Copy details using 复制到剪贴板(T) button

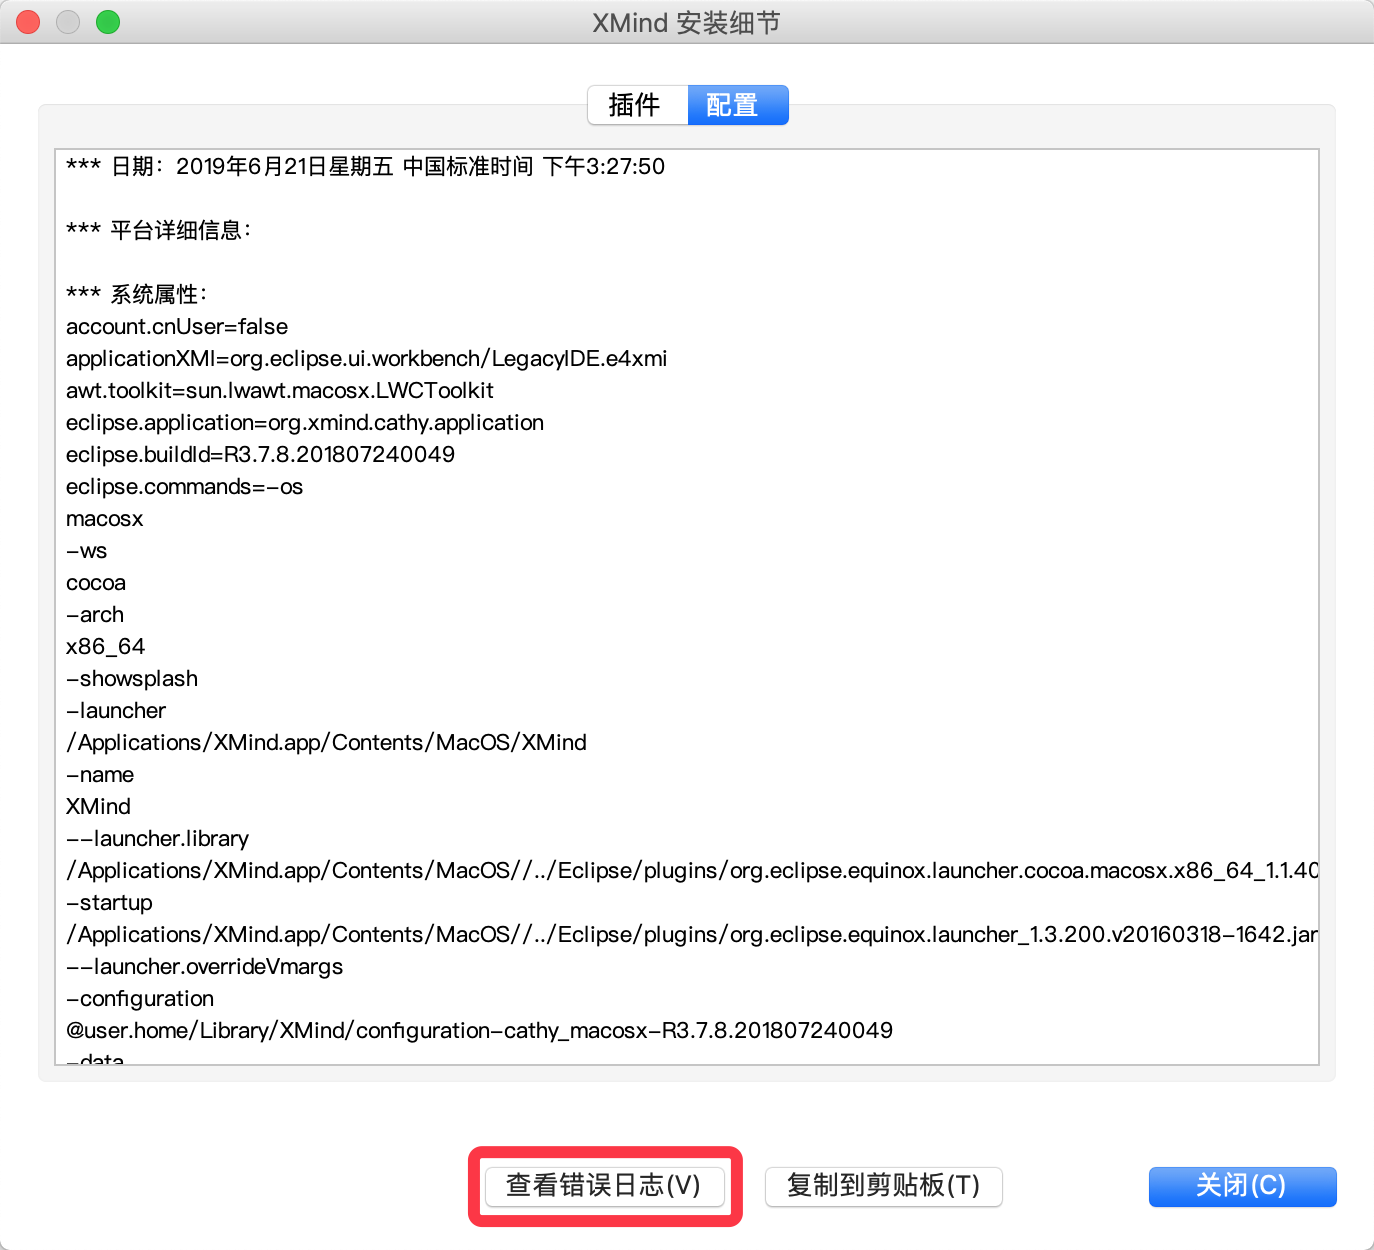pos(883,1186)
